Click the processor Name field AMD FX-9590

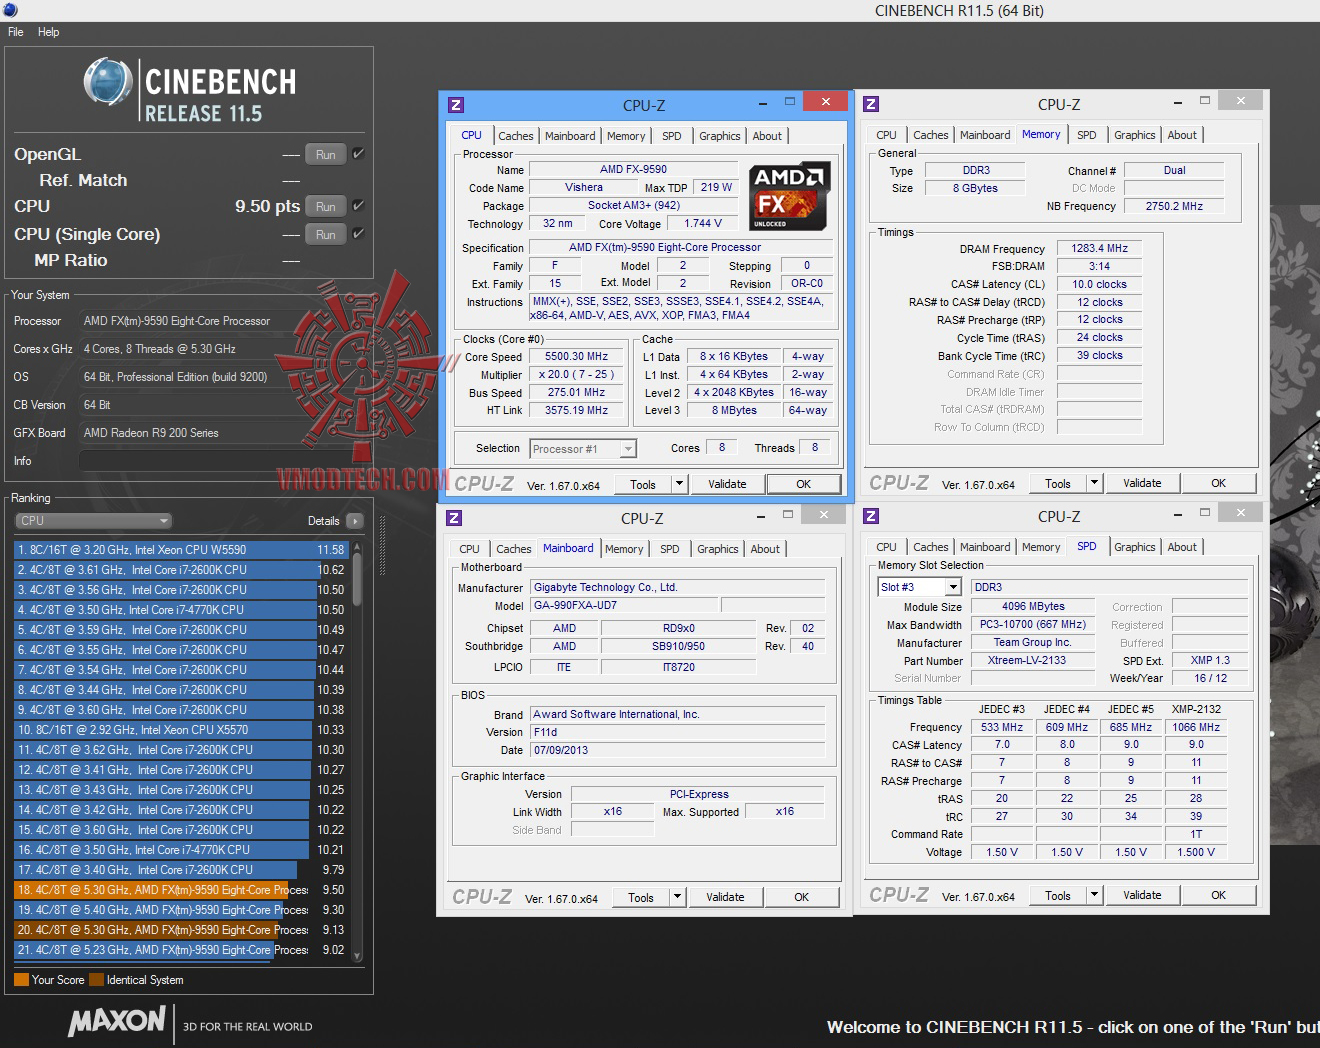click(x=633, y=170)
